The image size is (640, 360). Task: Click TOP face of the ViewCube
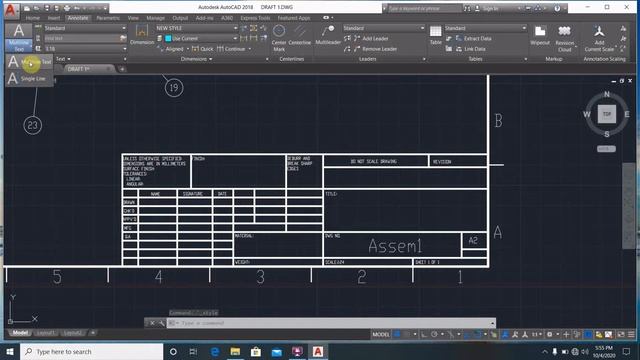[x=607, y=114]
